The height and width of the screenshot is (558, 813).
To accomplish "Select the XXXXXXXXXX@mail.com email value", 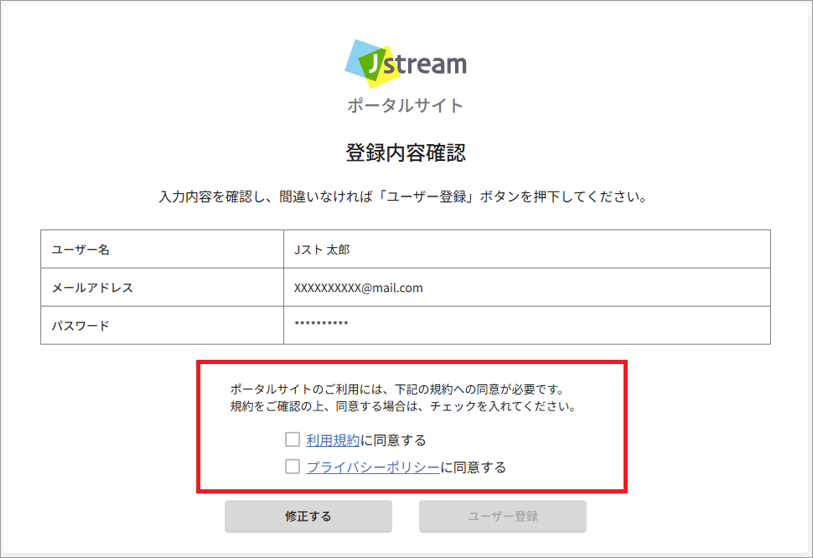I will 358,288.
